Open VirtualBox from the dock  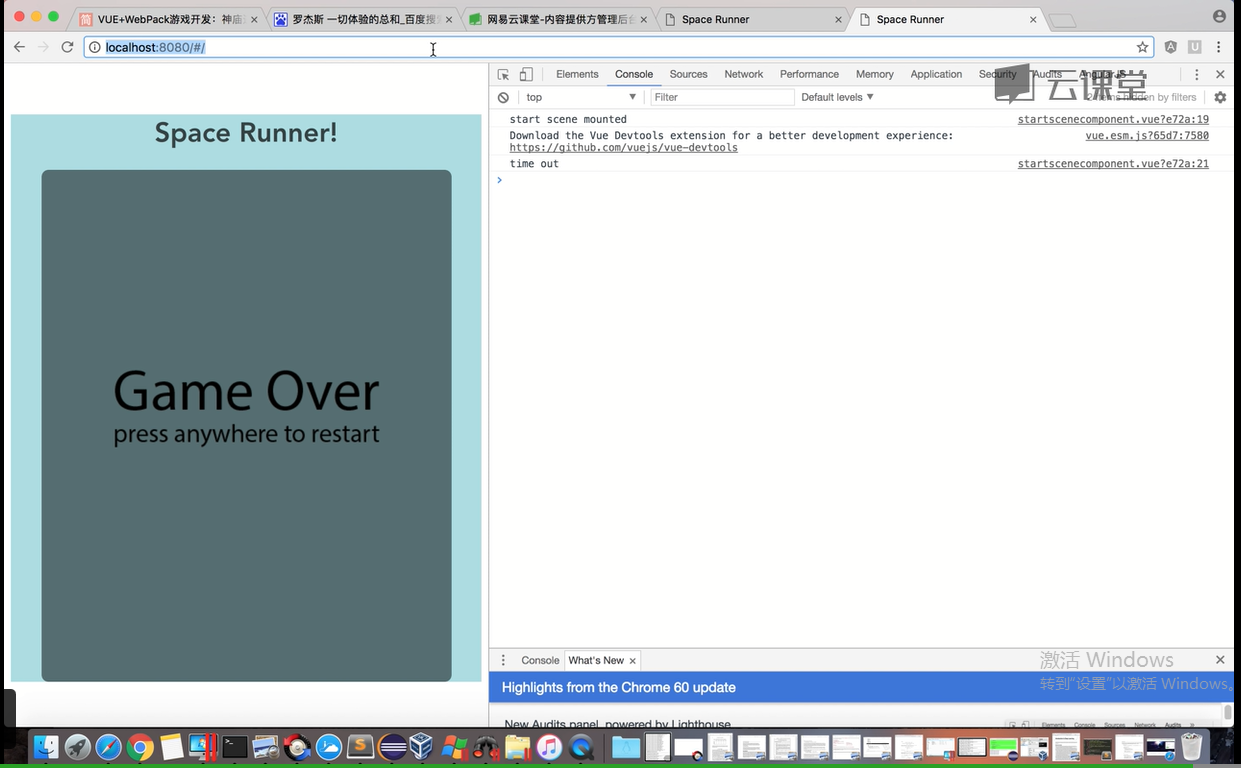pos(423,746)
